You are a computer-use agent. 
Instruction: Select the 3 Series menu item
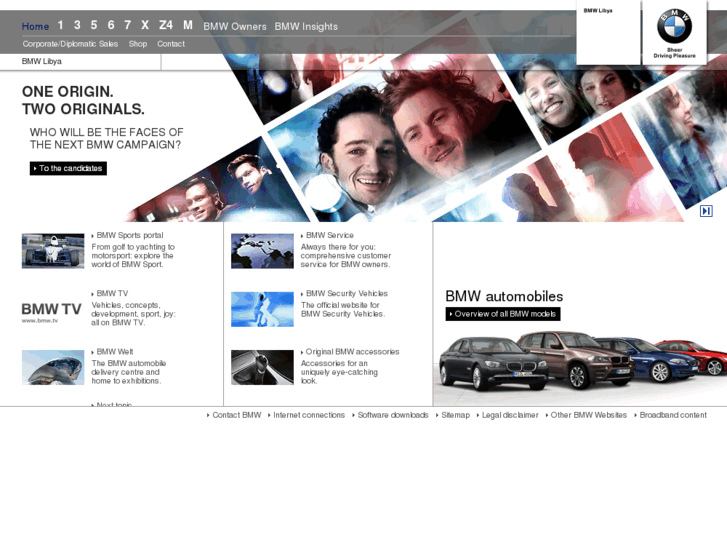point(77,25)
